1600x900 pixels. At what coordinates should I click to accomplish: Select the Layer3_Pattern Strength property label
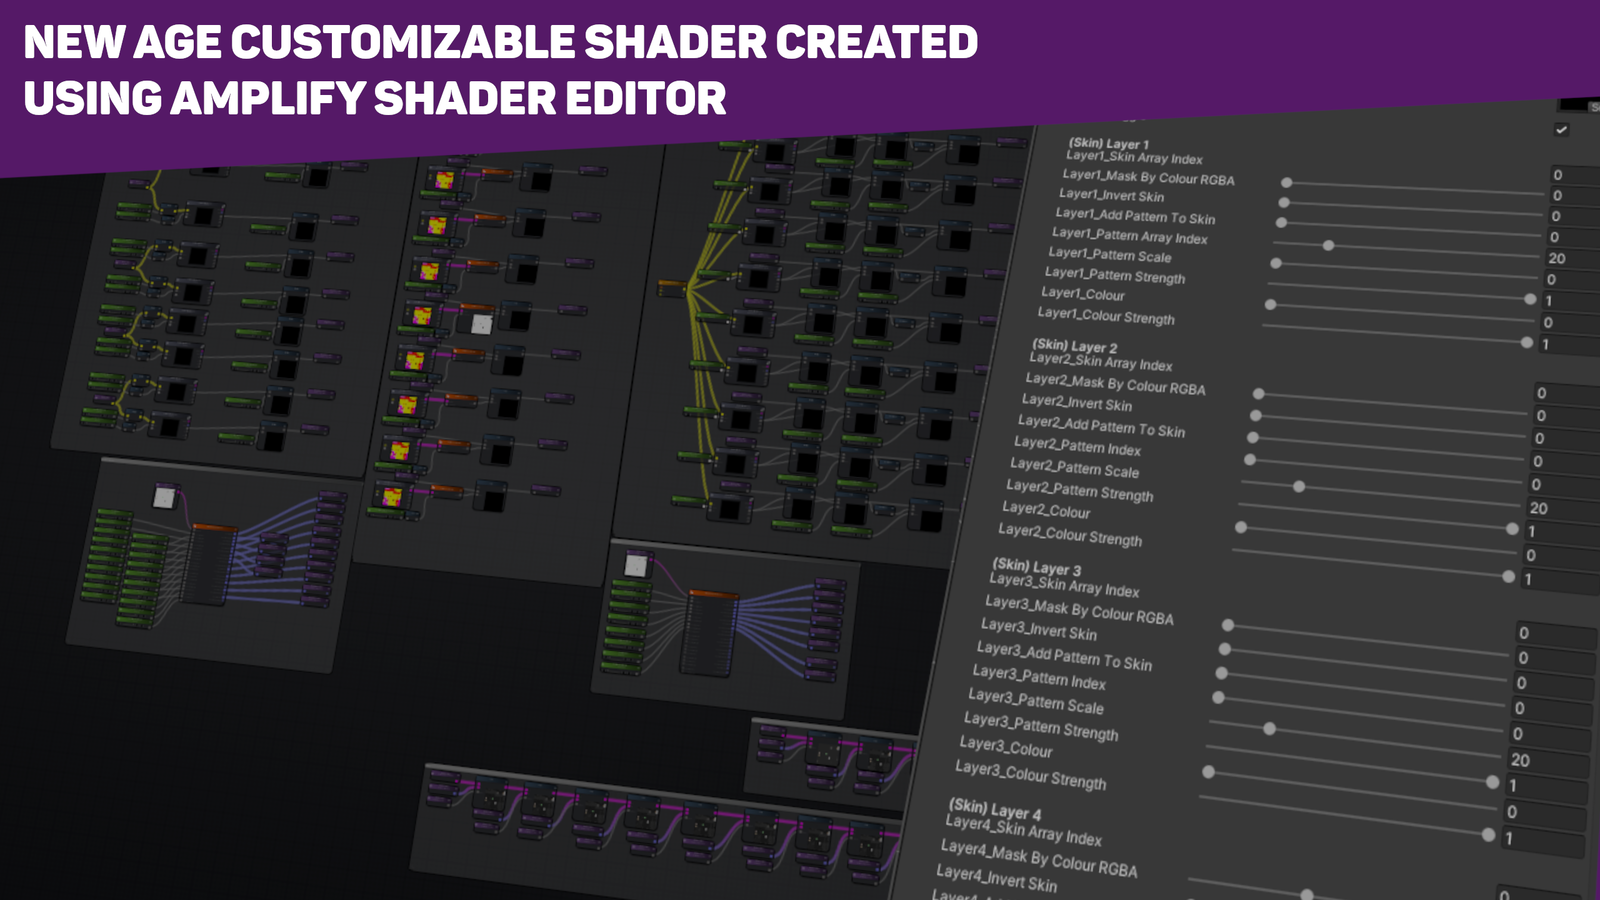[1040, 726]
